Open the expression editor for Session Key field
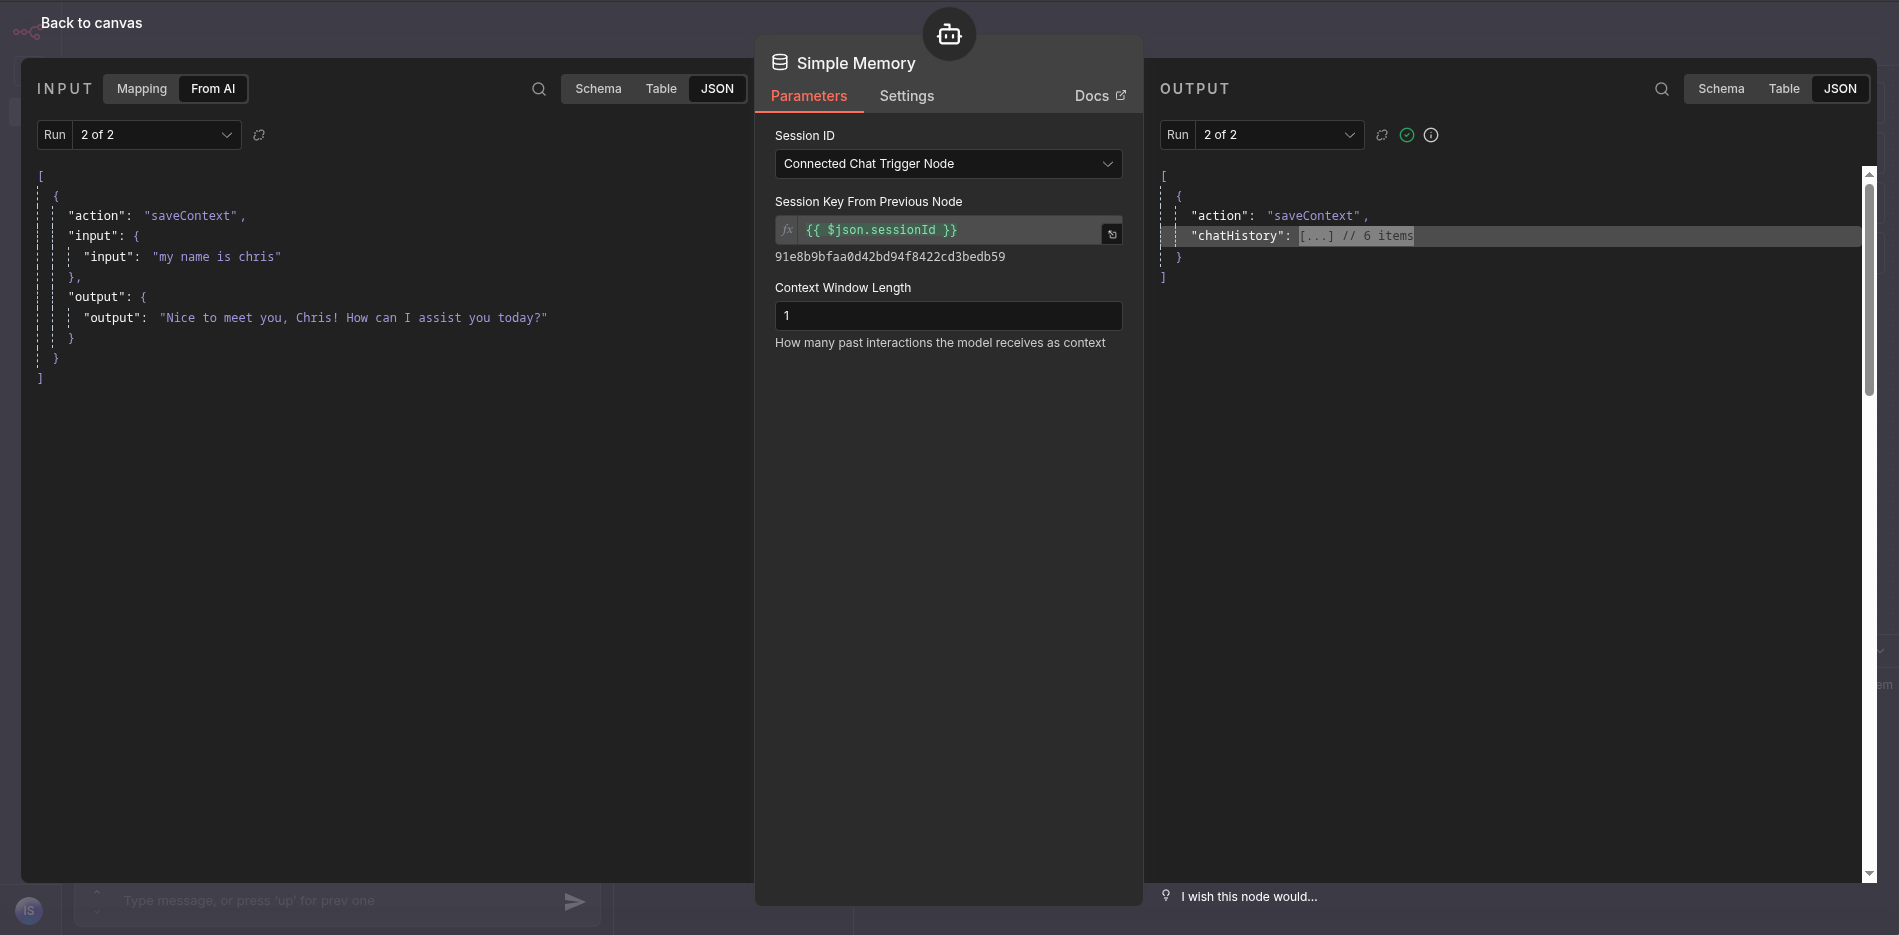The width and height of the screenshot is (1899, 935). tap(1111, 234)
